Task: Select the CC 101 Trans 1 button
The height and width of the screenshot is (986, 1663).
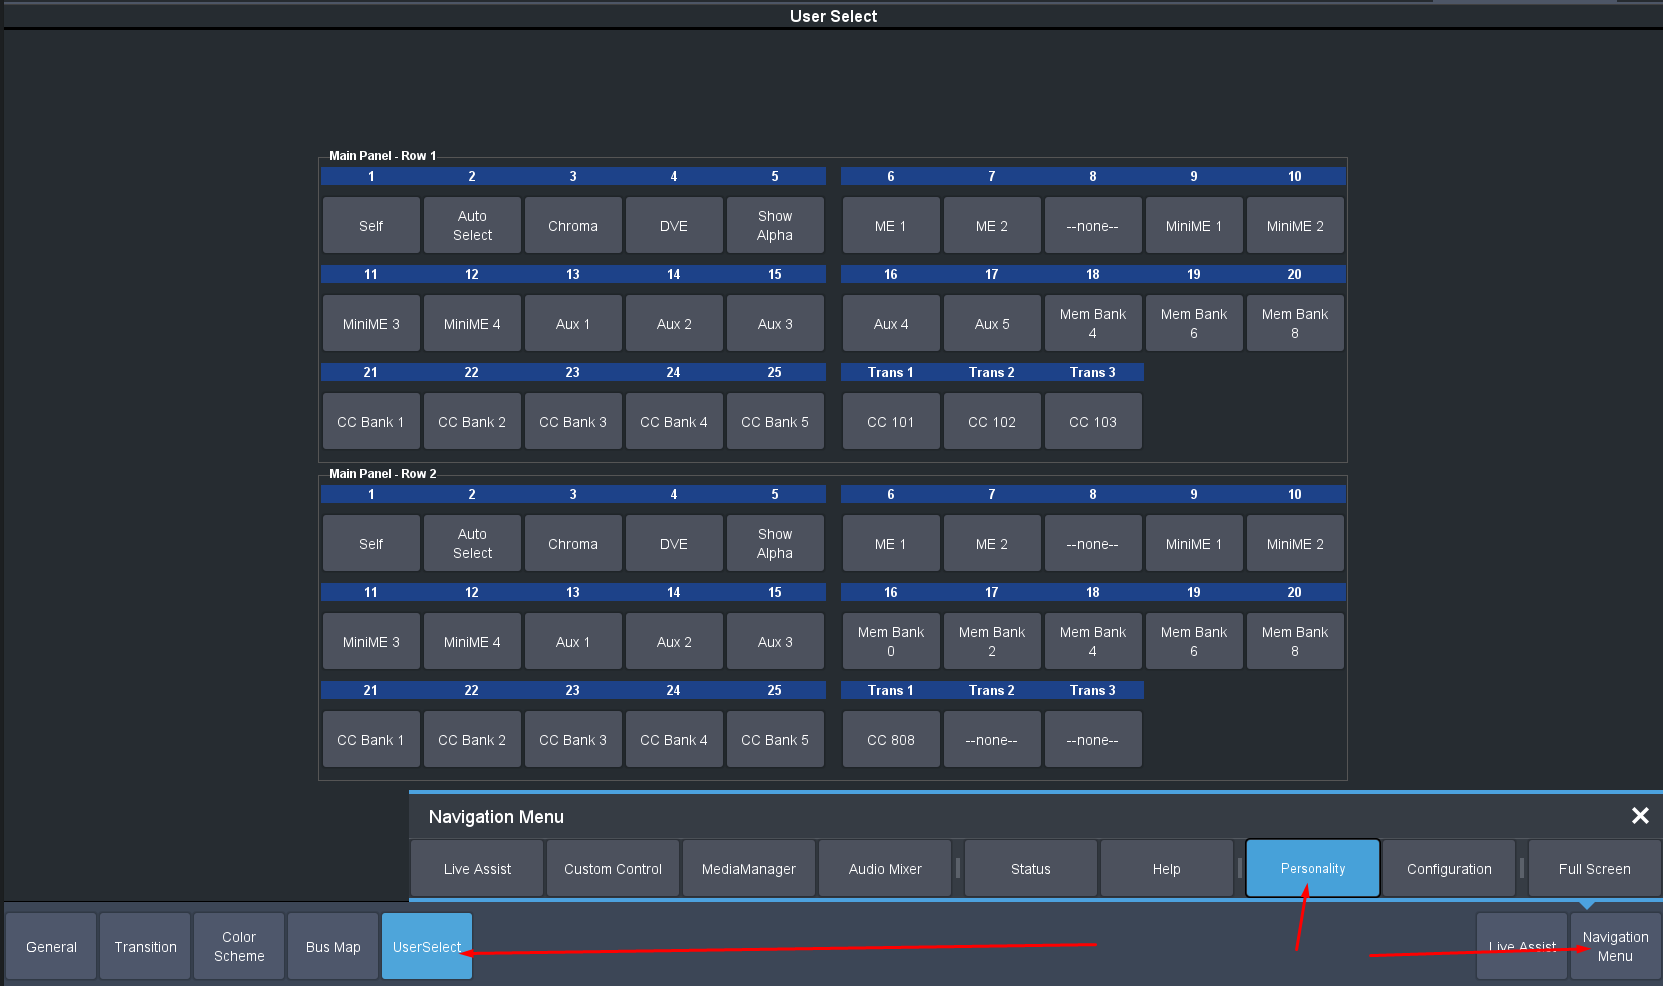Action: pyautogui.click(x=891, y=422)
